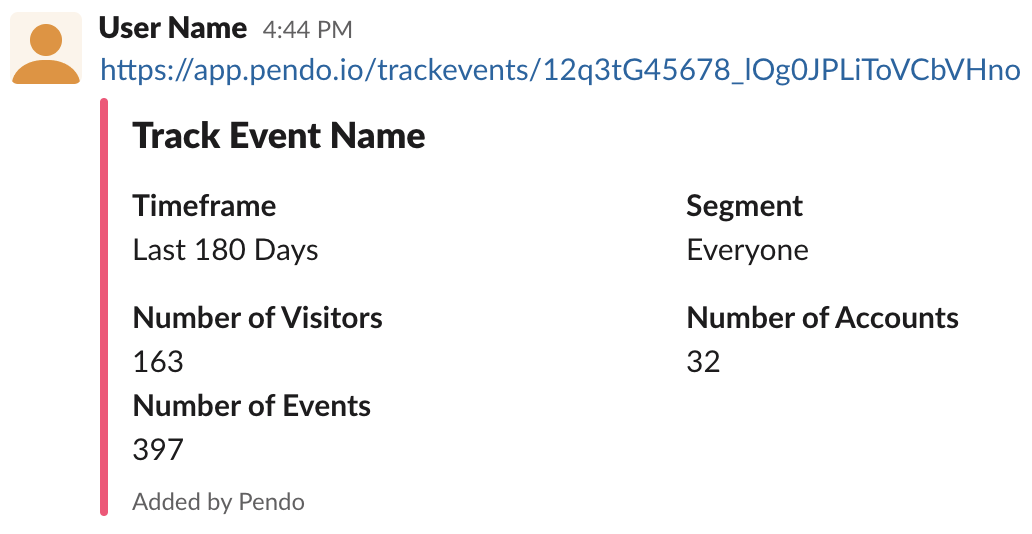Screen dimensions: 1032x534
Task: Click the pink attachment border bar
Action: [x=104, y=307]
